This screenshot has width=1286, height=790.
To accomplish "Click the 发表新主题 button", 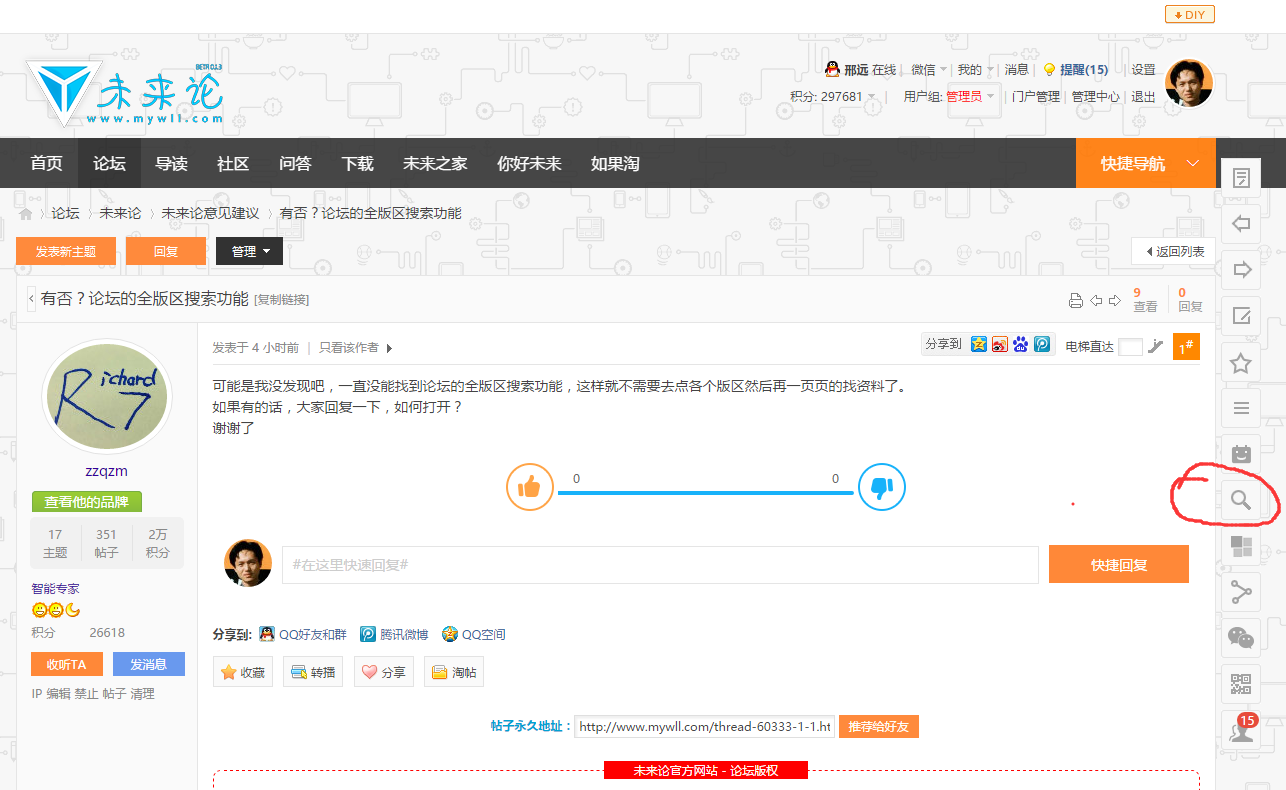I will click(x=66, y=252).
